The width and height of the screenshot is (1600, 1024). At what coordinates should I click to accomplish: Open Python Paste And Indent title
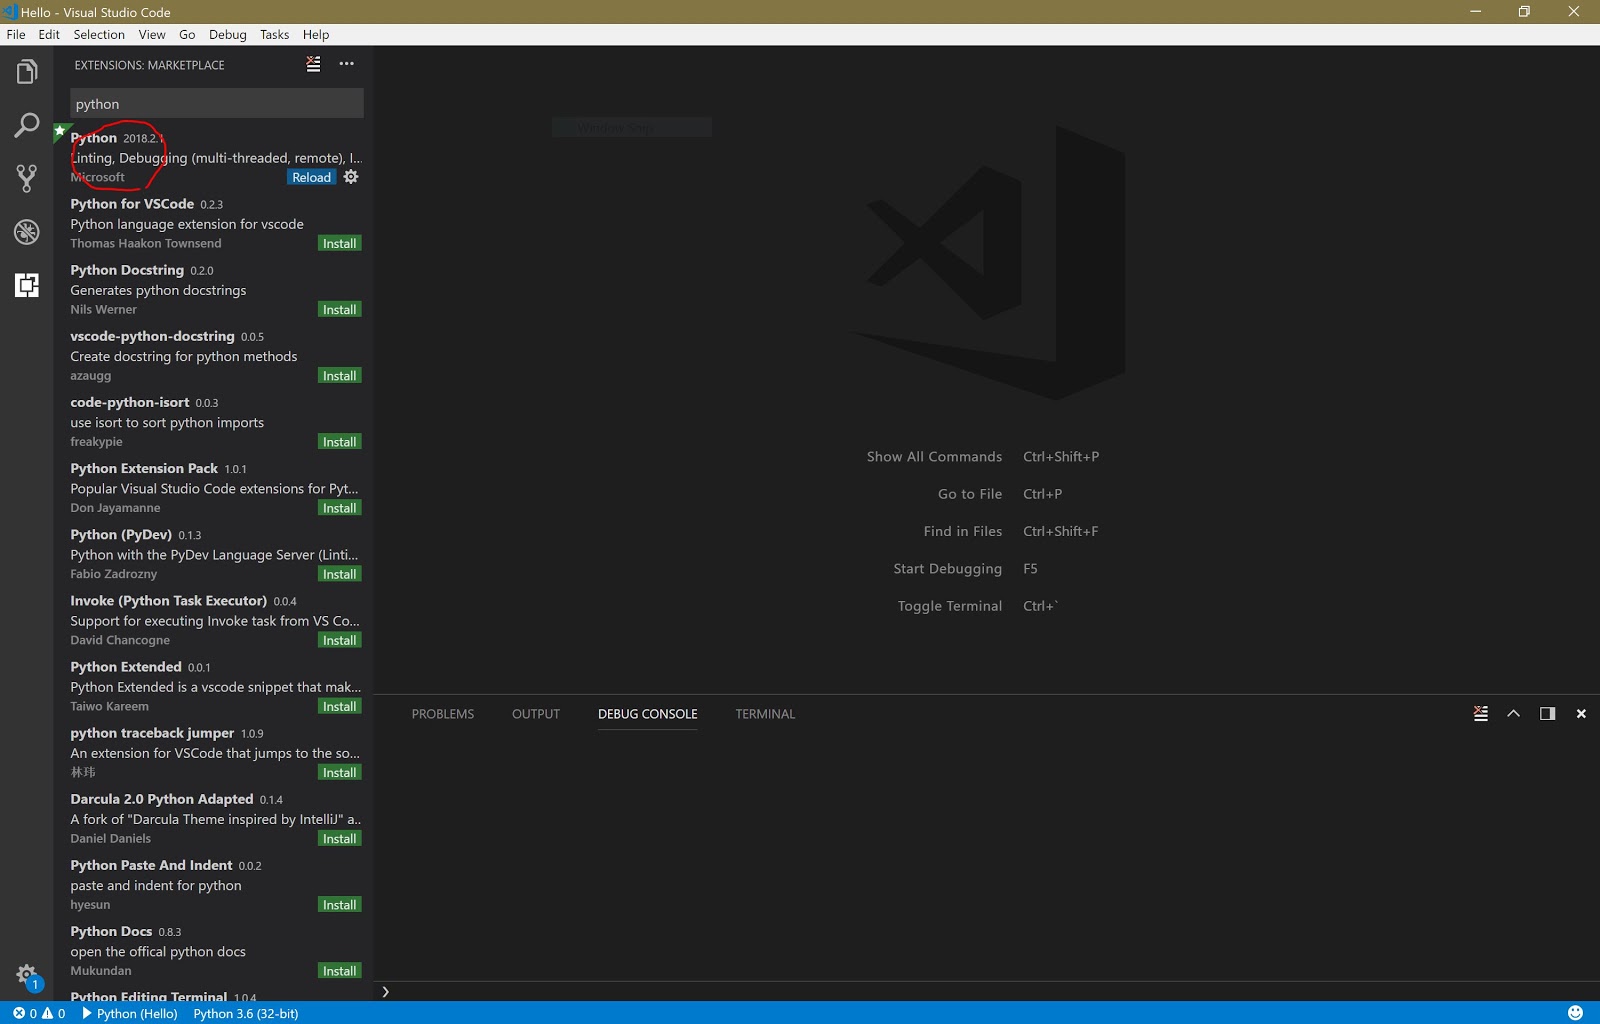(x=151, y=864)
